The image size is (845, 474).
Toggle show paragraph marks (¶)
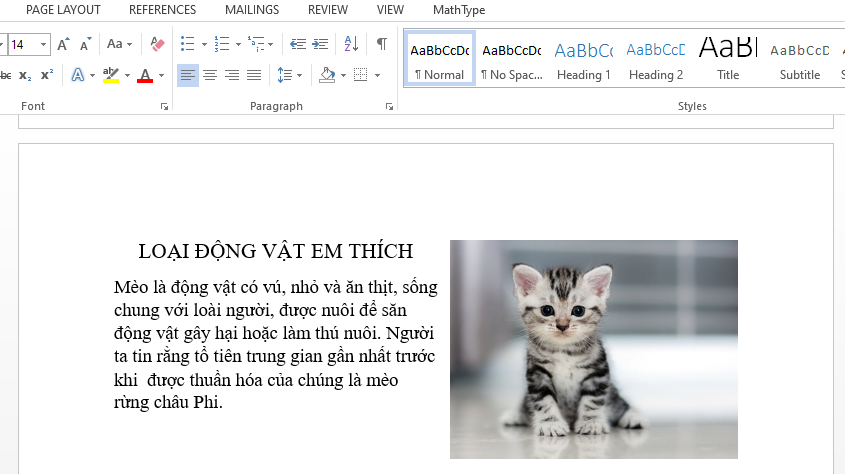(381, 44)
